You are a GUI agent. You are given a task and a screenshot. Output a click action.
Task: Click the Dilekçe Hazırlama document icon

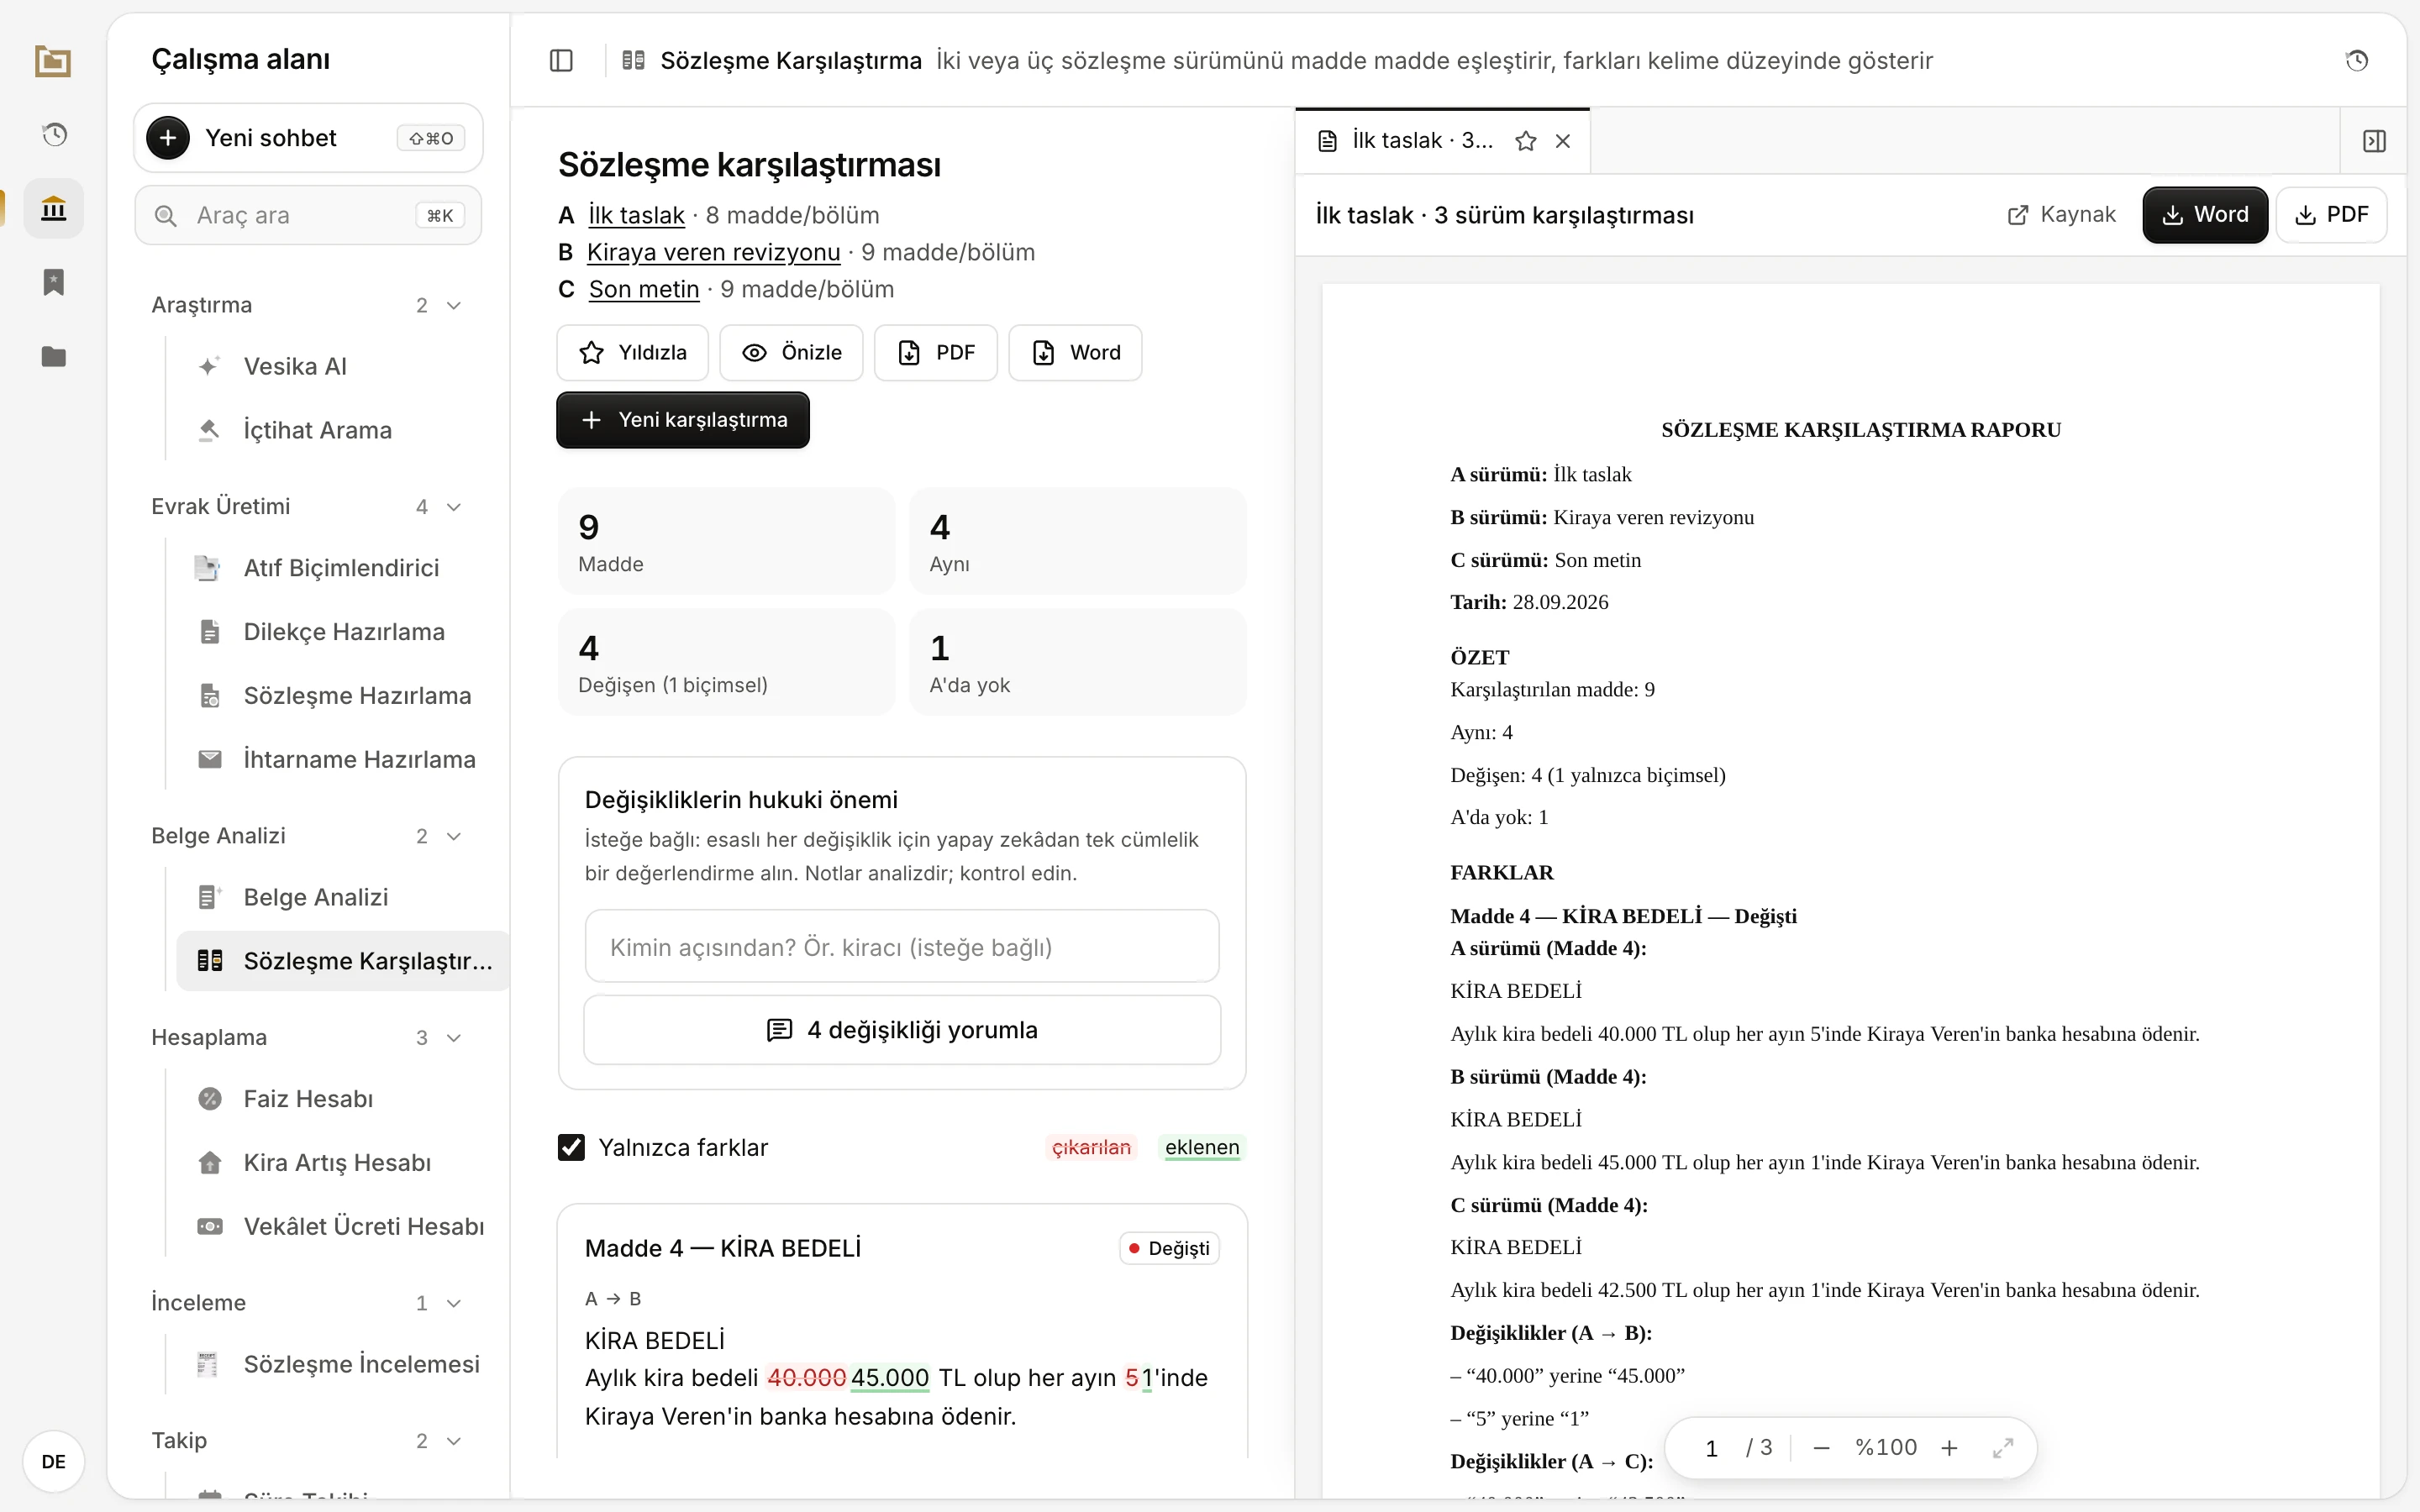pos(210,632)
